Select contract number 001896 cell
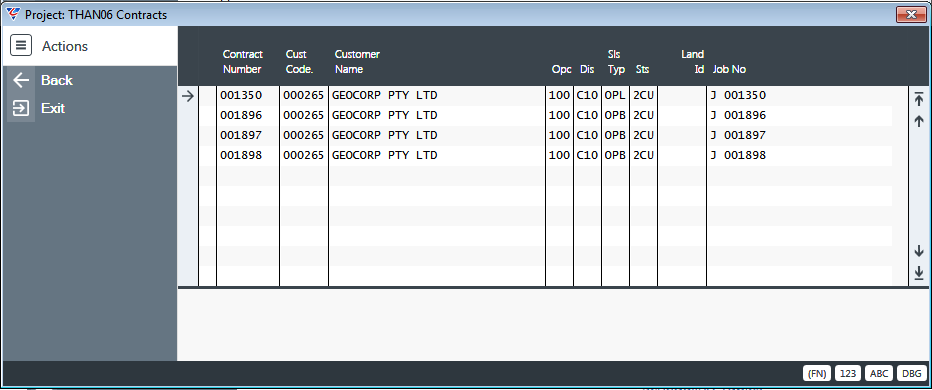 [241, 115]
